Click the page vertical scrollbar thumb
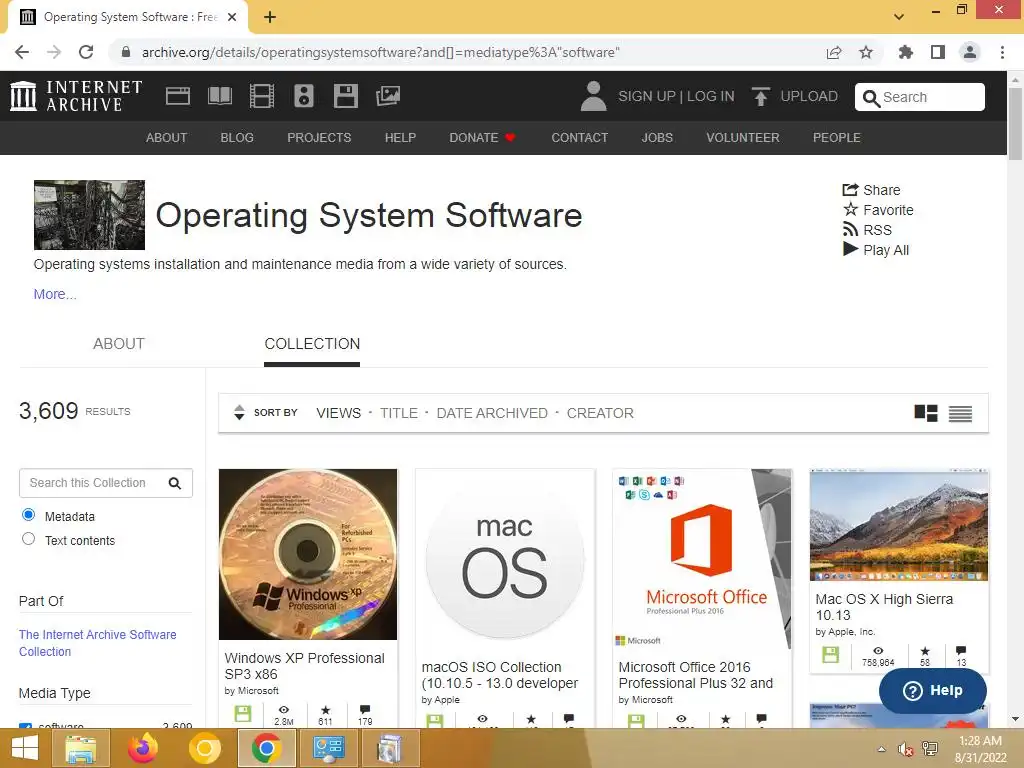 pyautogui.click(x=1014, y=123)
